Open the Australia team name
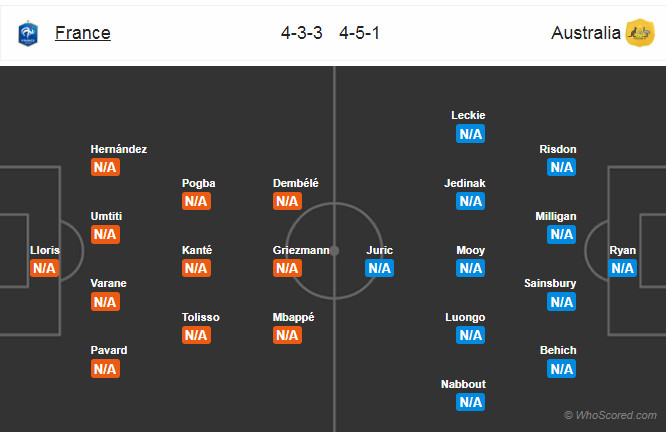Screen dimensions: 666x432 pos(586,33)
